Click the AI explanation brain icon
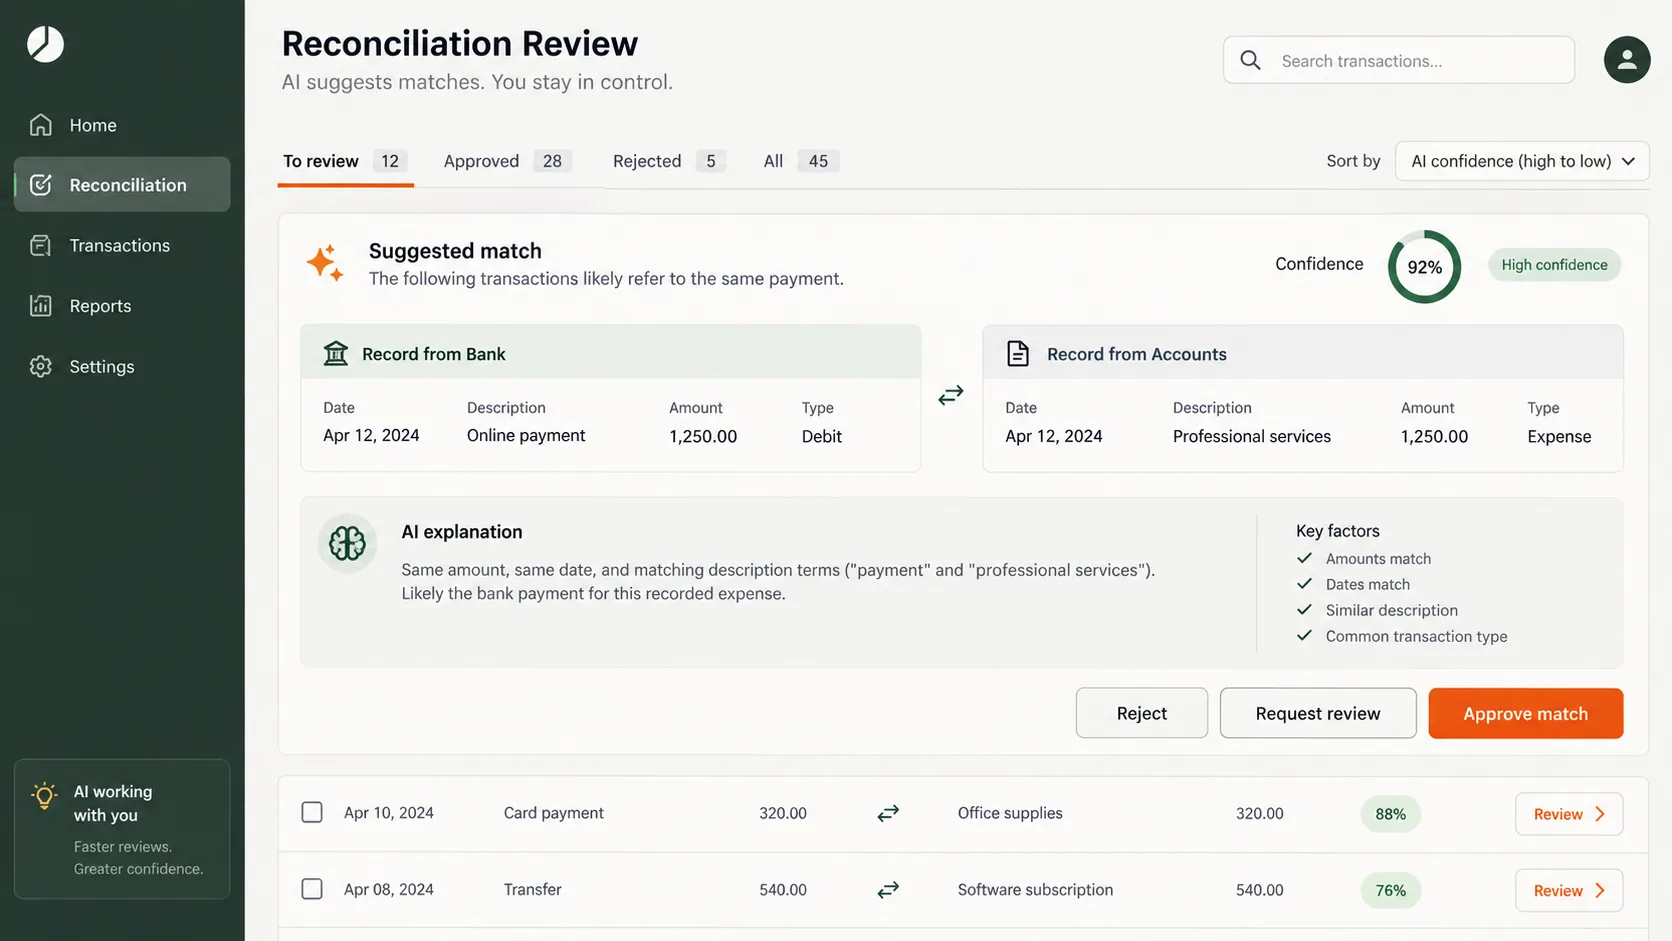Viewport: 1672px width, 941px height. tap(347, 543)
